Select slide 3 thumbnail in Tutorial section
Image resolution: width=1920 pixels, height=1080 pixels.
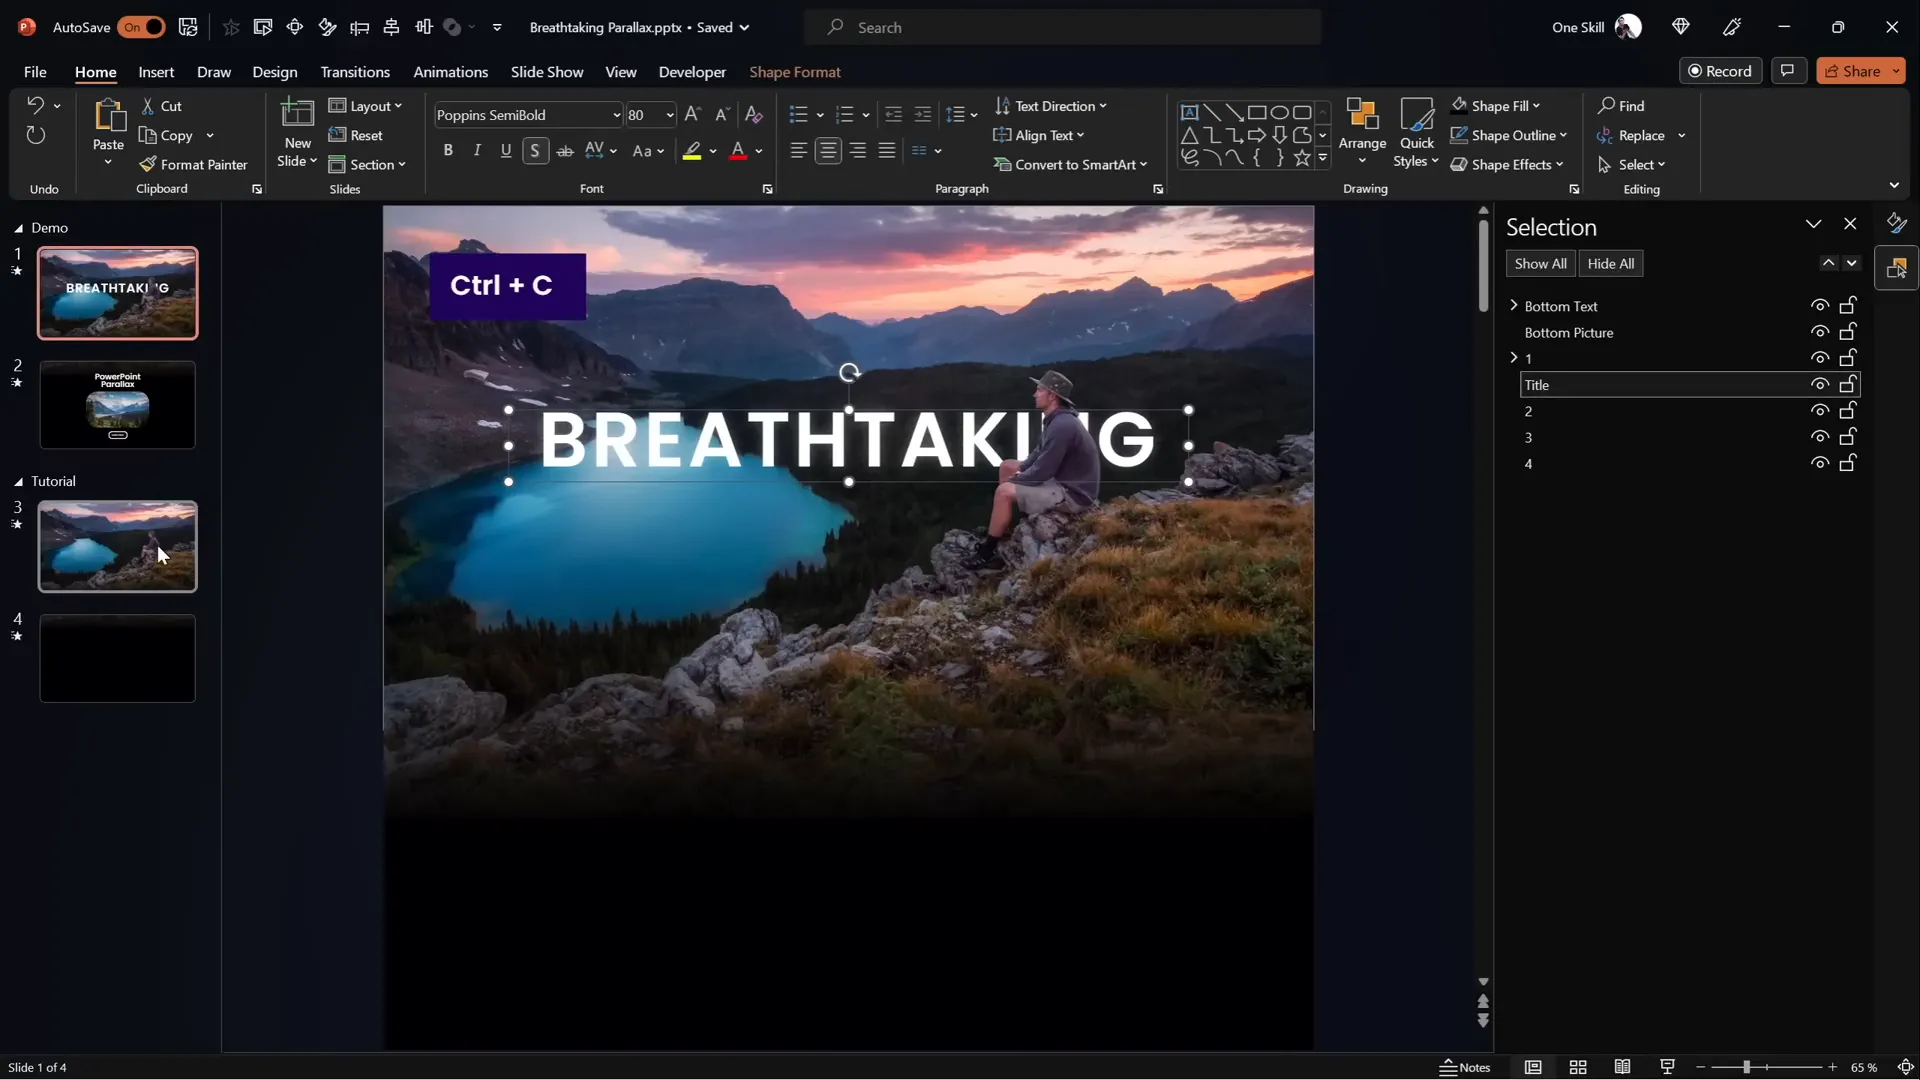[x=117, y=546]
